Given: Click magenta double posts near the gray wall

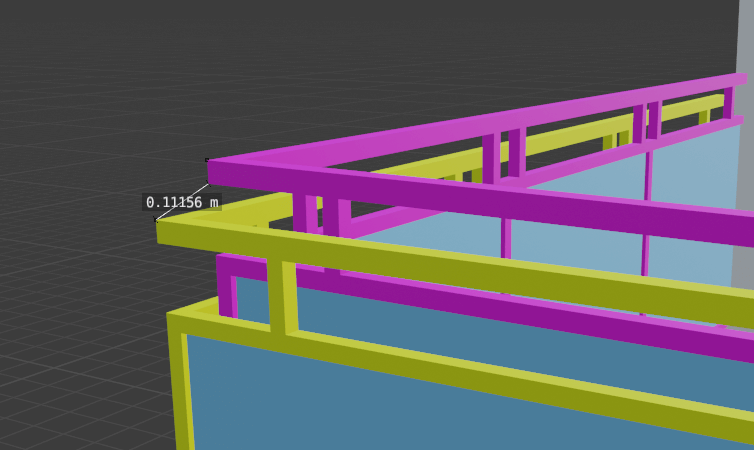Looking at the screenshot, I should click(x=646, y=122).
